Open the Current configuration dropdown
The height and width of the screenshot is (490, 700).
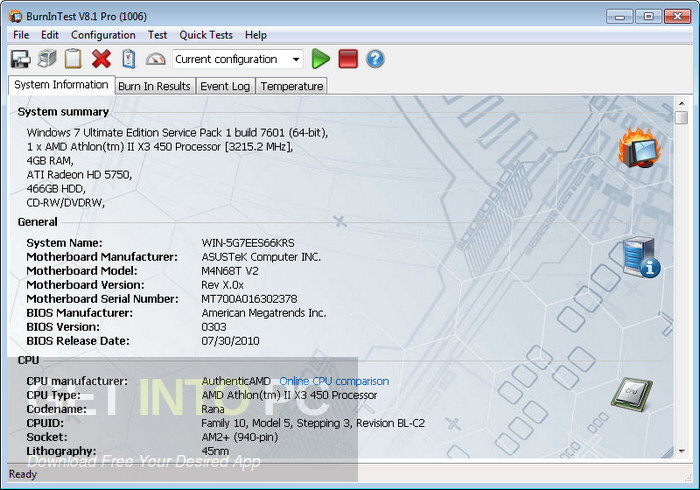(x=238, y=59)
